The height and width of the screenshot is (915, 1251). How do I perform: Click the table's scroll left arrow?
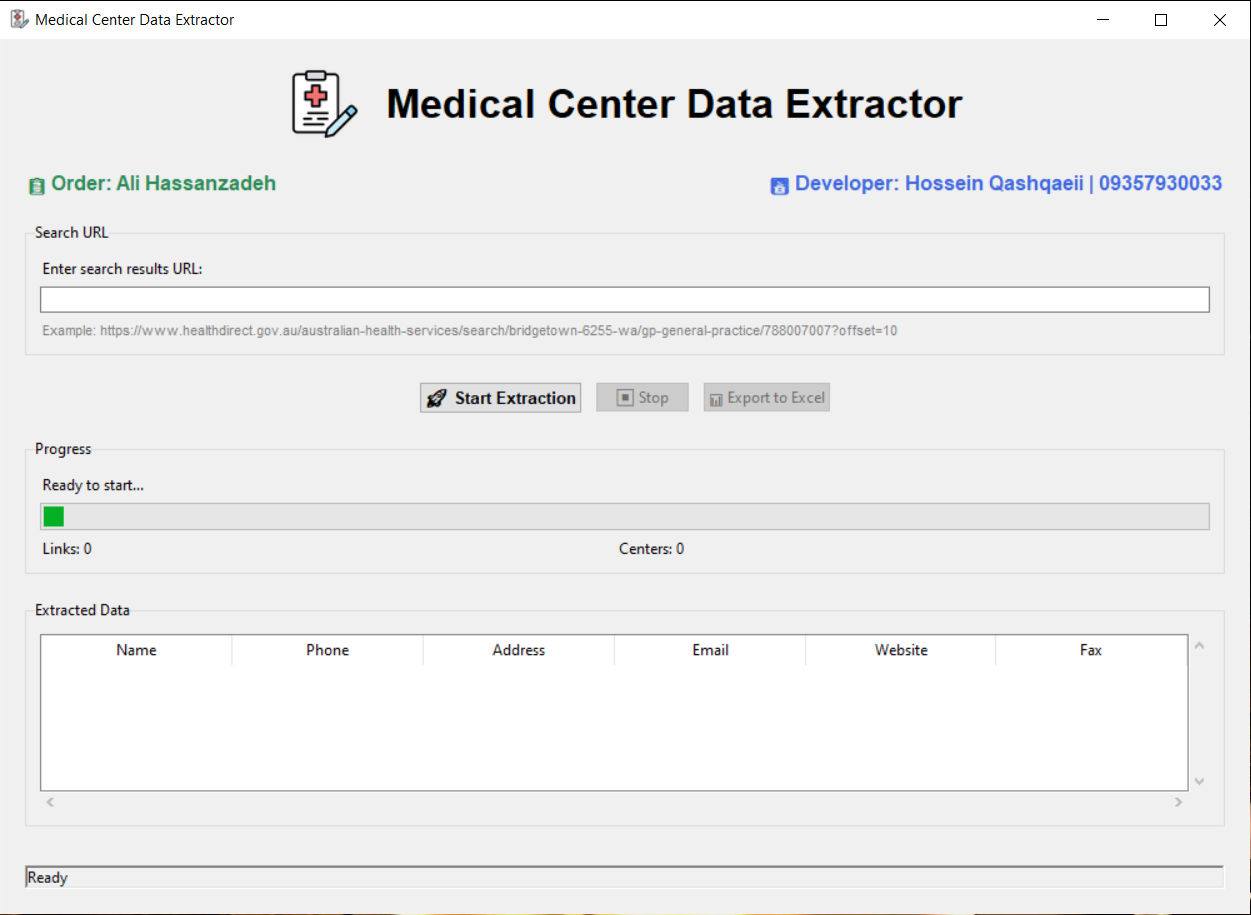click(x=51, y=802)
